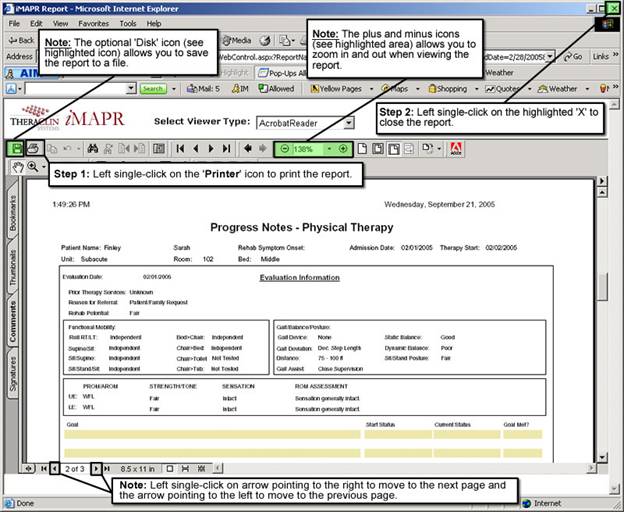Click the Adobe logo icon in toolbar
The image size is (624, 512).
tap(456, 148)
